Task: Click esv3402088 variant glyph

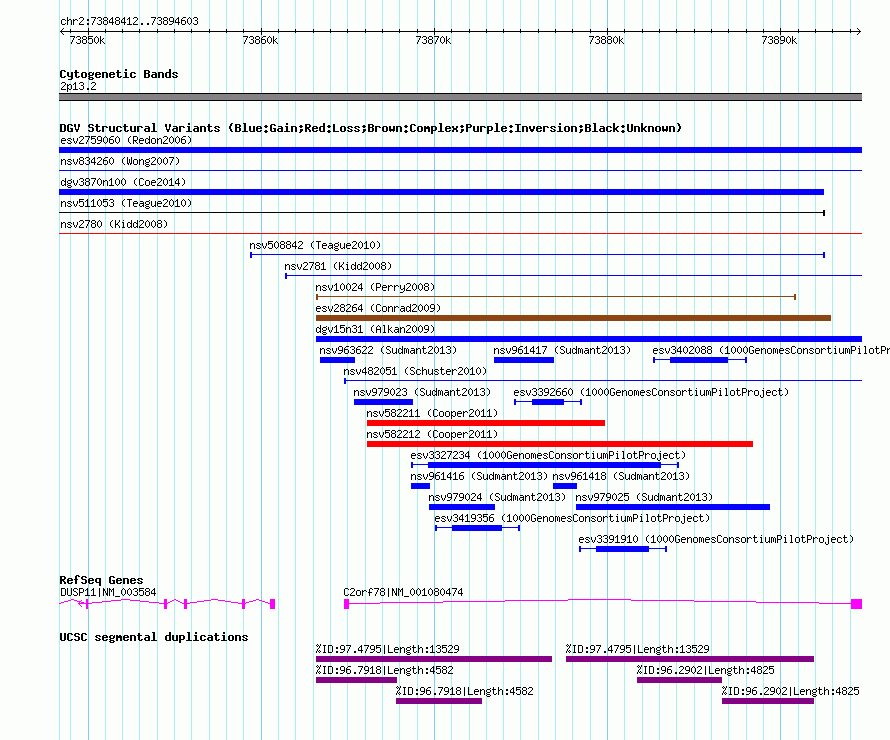Action: pyautogui.click(x=699, y=360)
